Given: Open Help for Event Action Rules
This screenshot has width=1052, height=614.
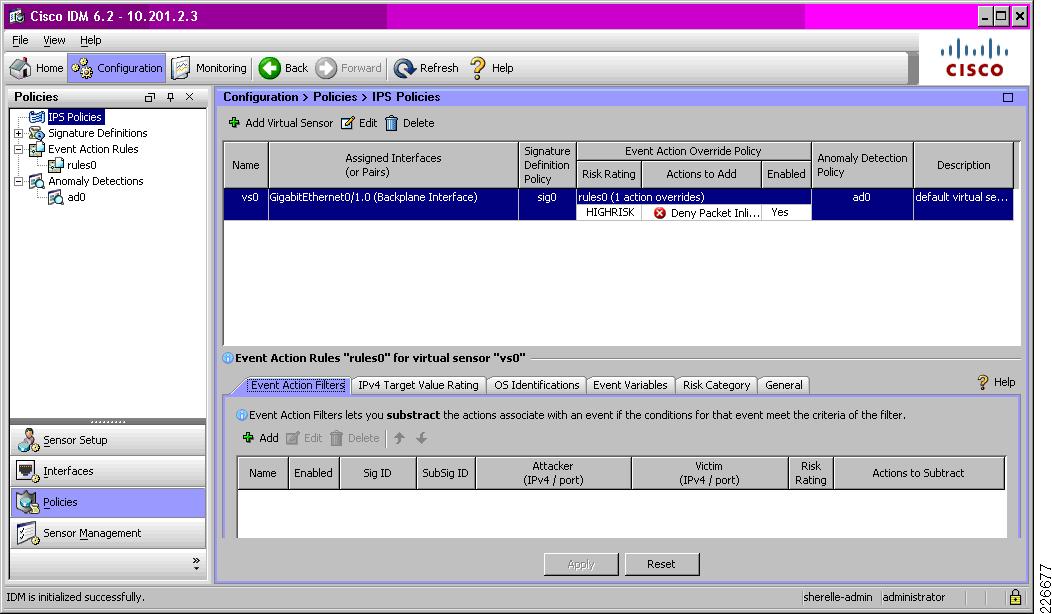Looking at the screenshot, I should [x=996, y=382].
